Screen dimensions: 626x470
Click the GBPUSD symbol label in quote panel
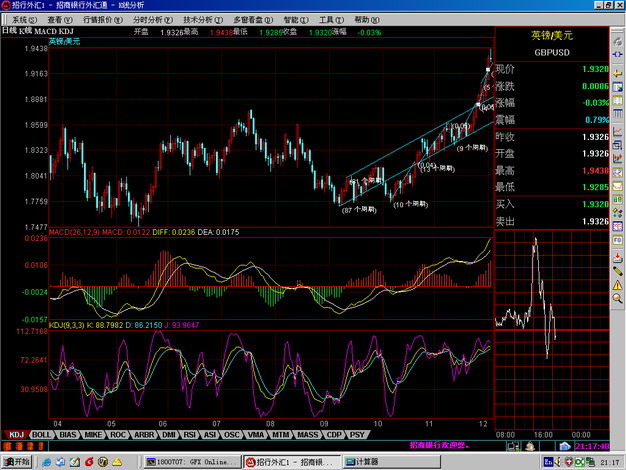549,51
